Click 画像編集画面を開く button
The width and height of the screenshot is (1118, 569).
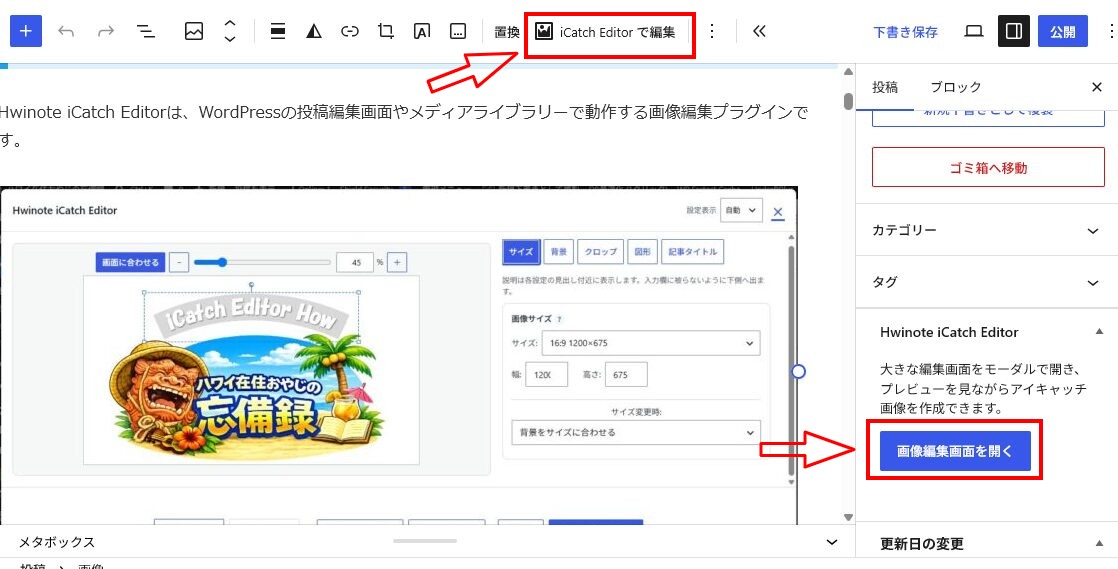[955, 451]
